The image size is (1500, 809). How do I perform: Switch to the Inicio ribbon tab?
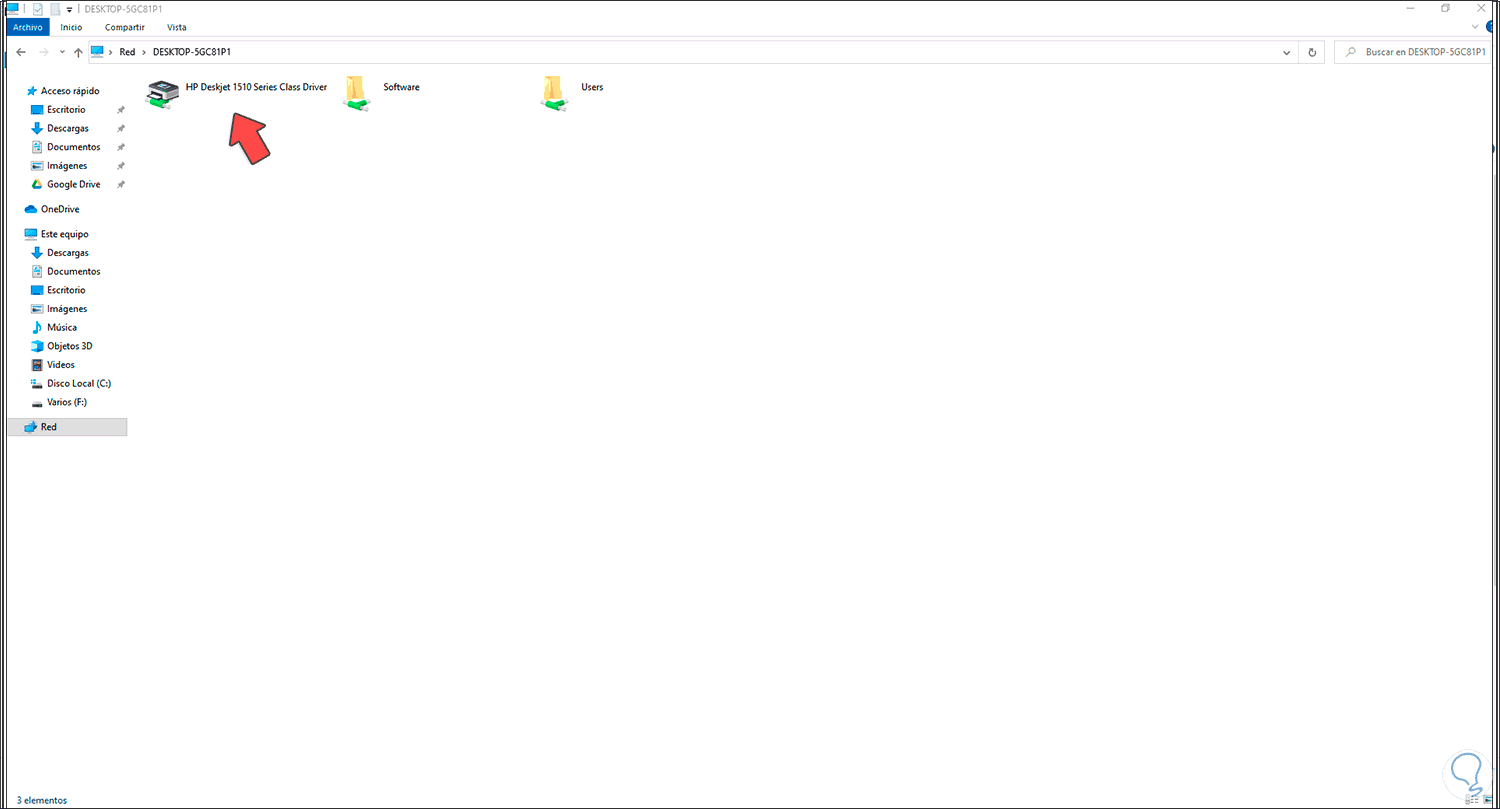click(71, 27)
